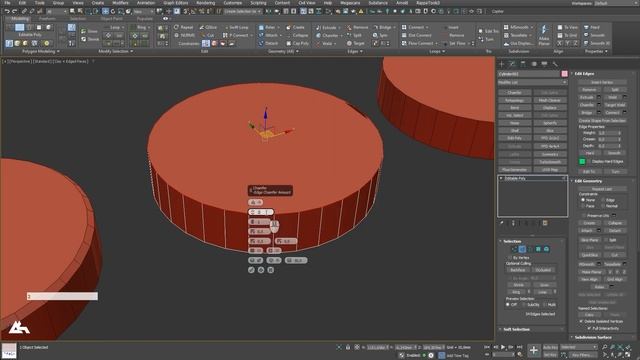Select Editable Poly in modifier stack
The image size is (640, 360).
(515, 178)
